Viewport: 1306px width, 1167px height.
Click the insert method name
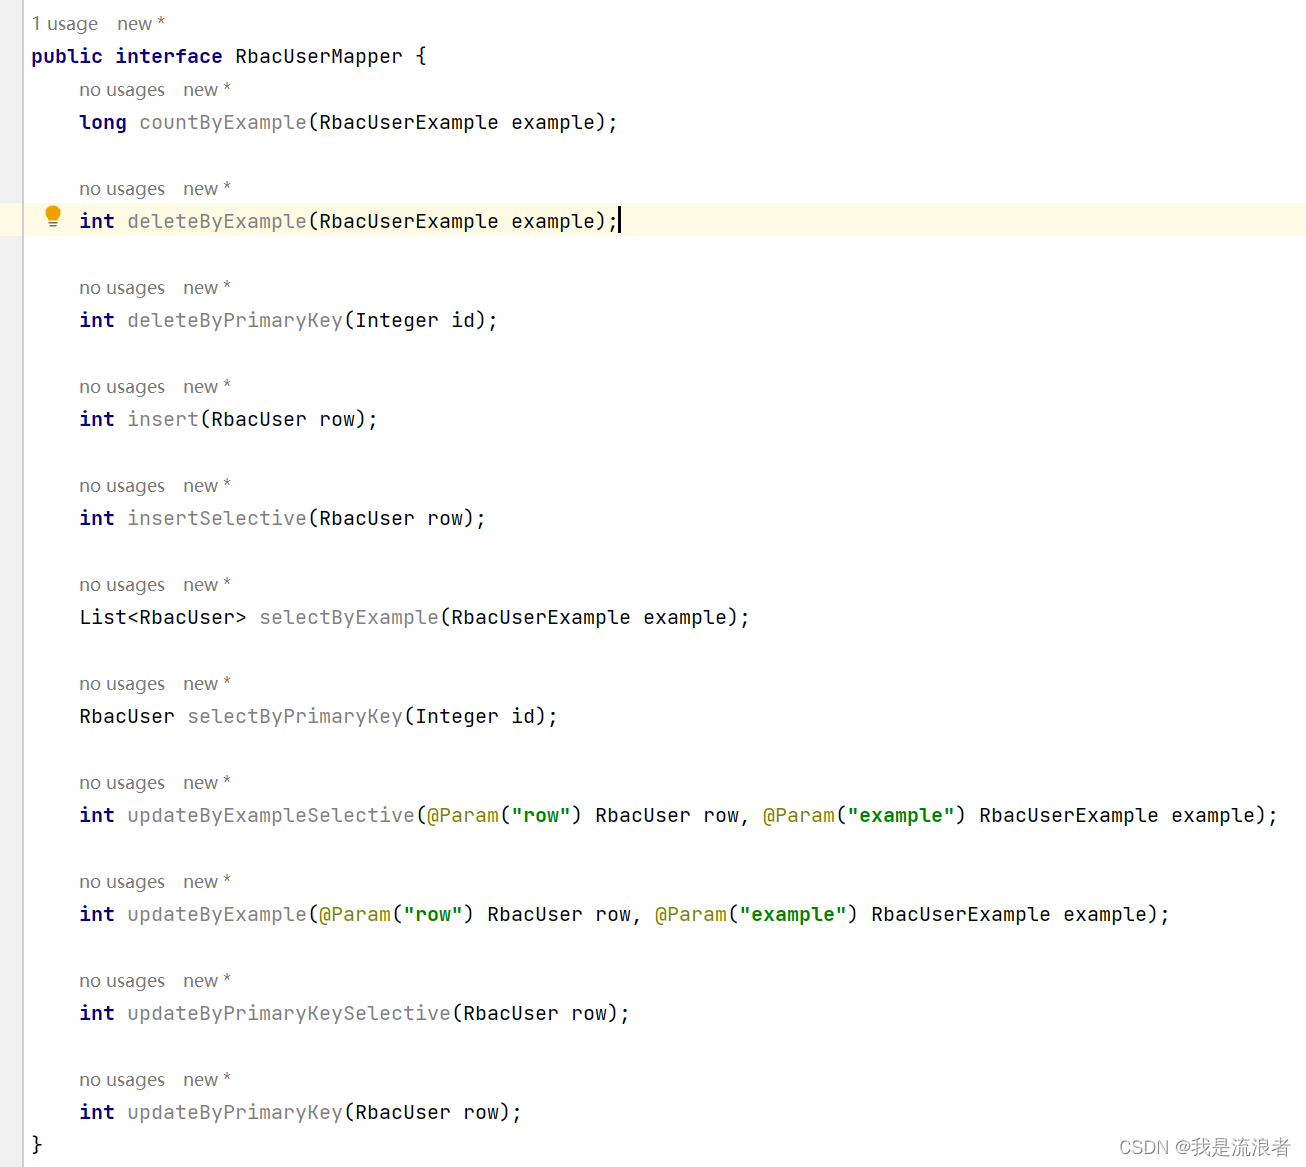[x=163, y=419]
